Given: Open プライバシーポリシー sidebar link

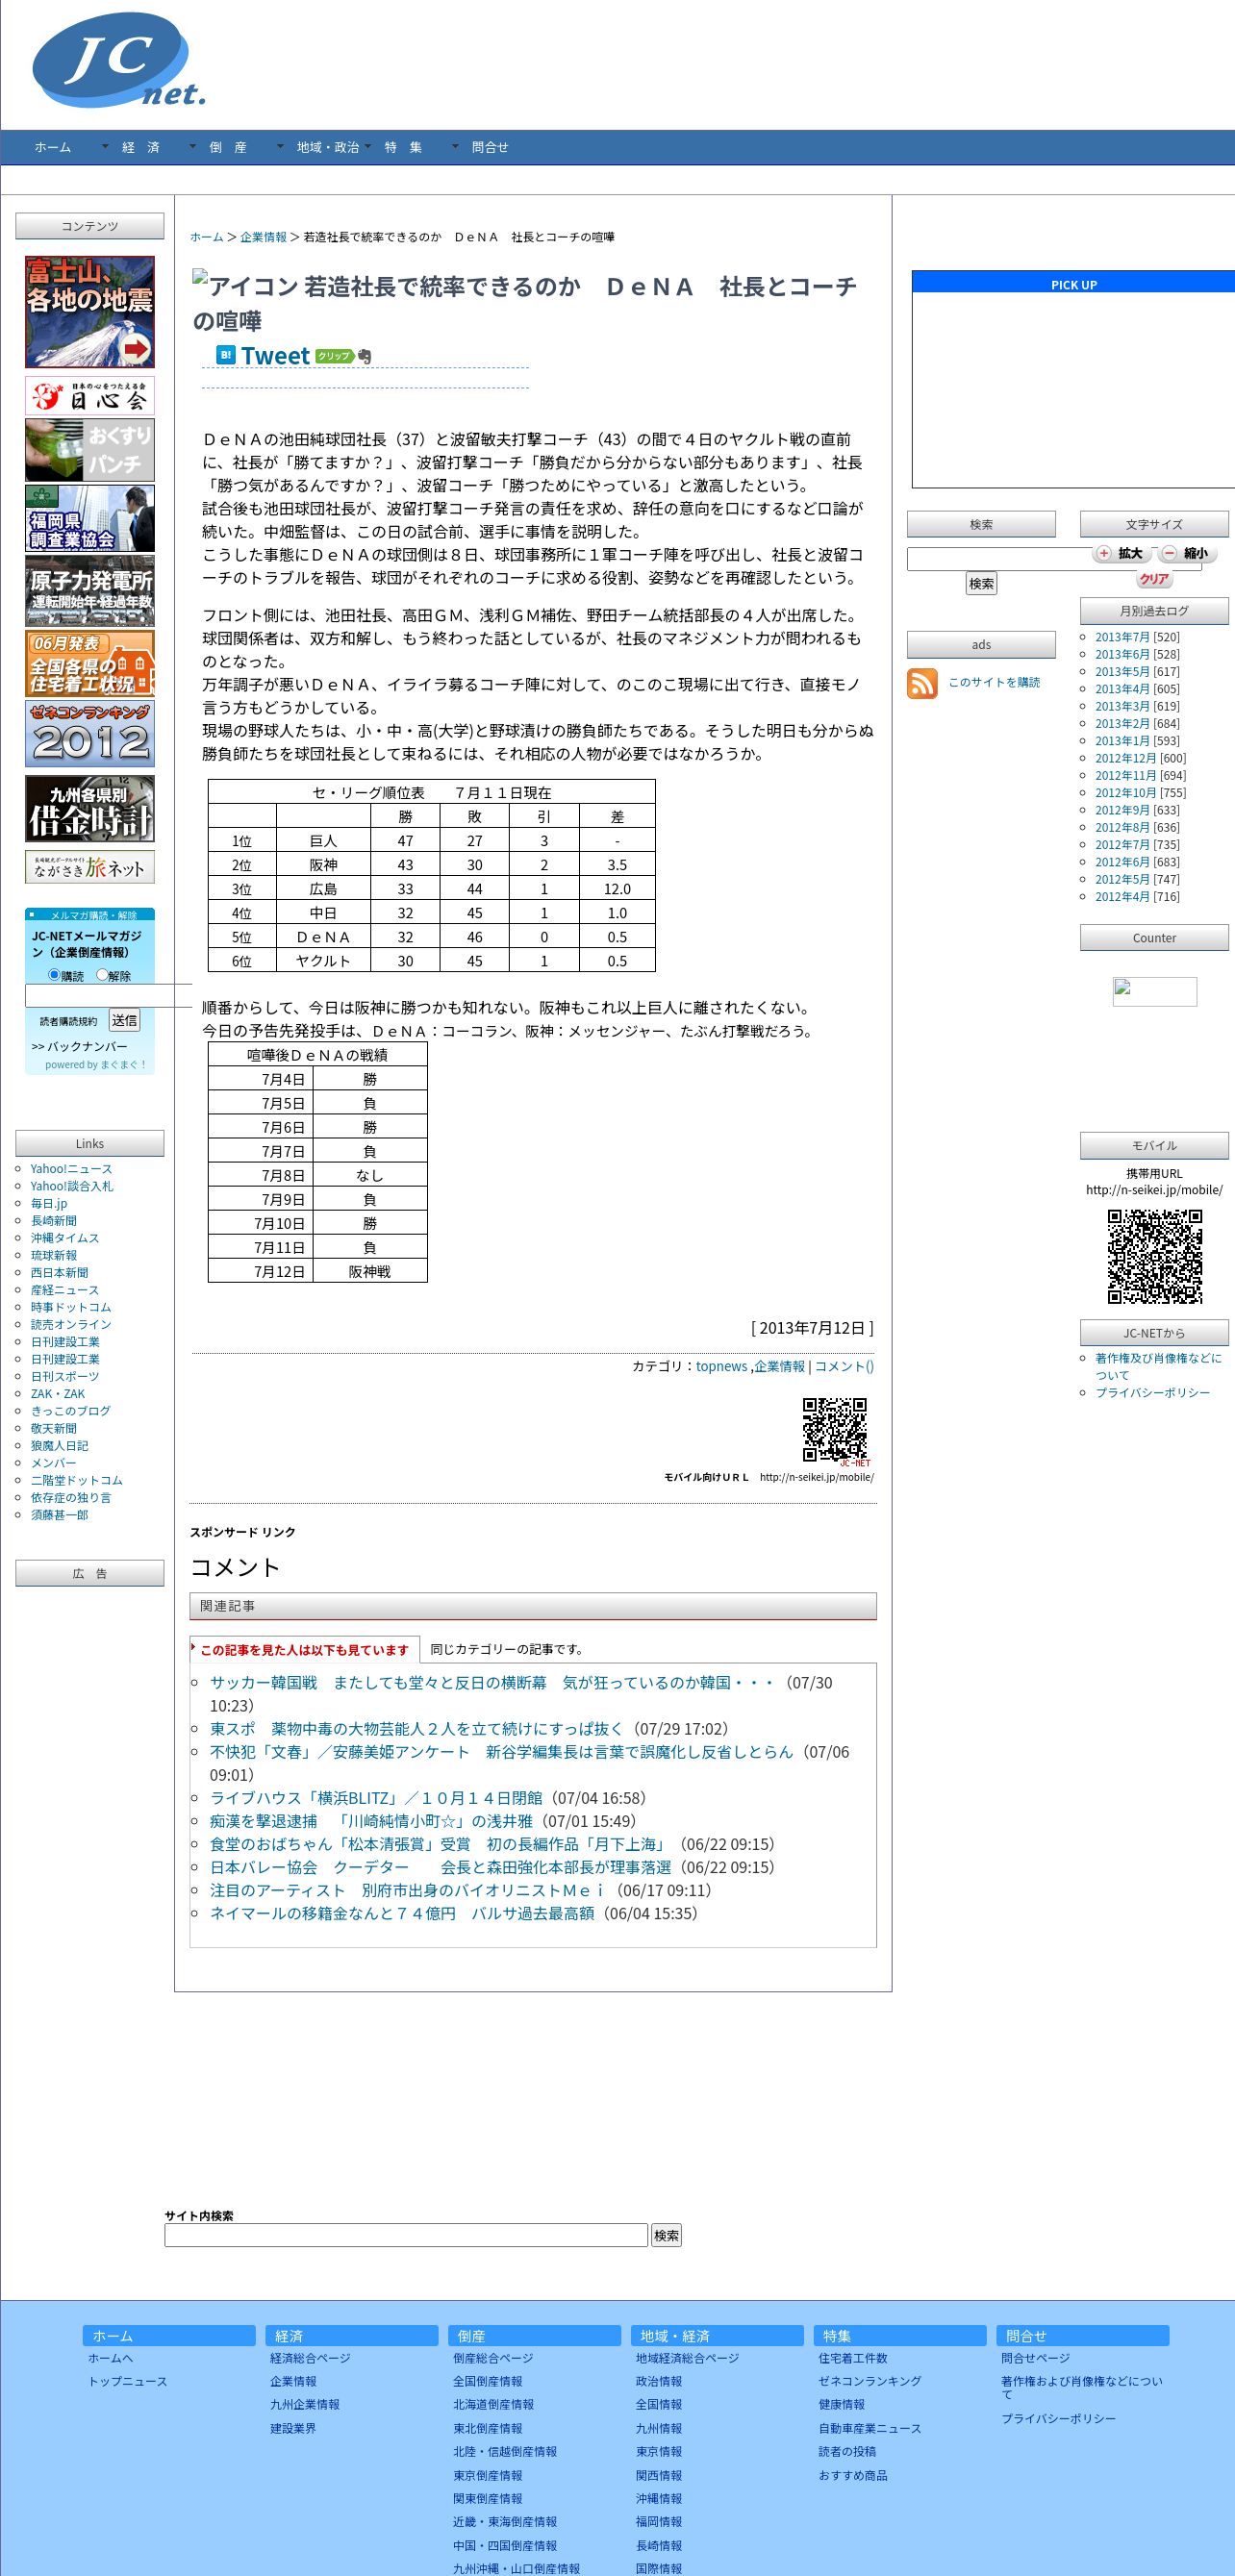Looking at the screenshot, I should click(1152, 1393).
